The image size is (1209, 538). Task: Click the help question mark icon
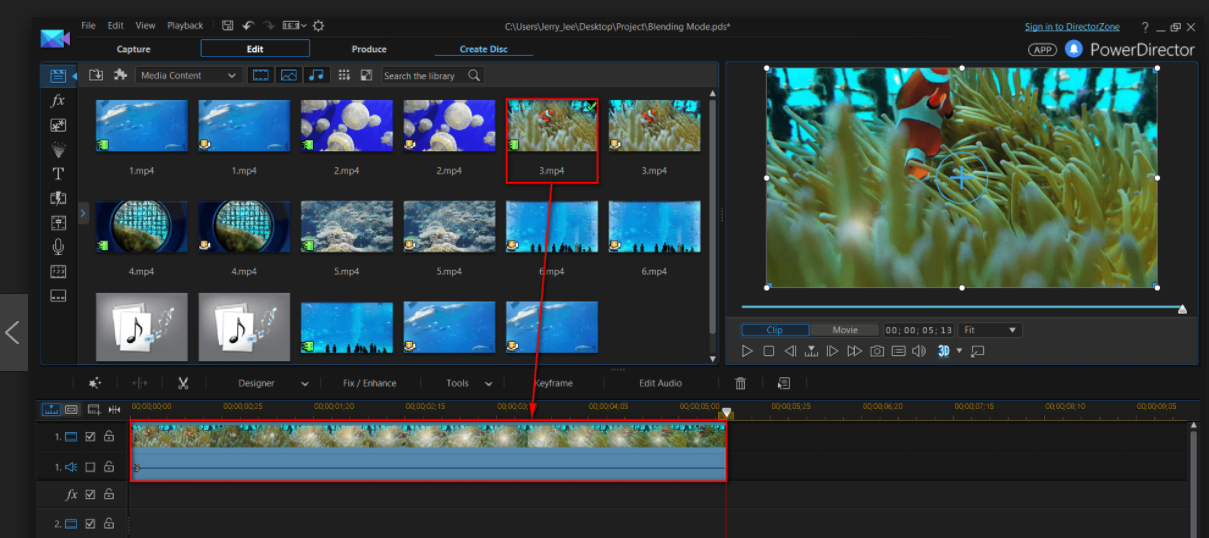click(x=1145, y=27)
